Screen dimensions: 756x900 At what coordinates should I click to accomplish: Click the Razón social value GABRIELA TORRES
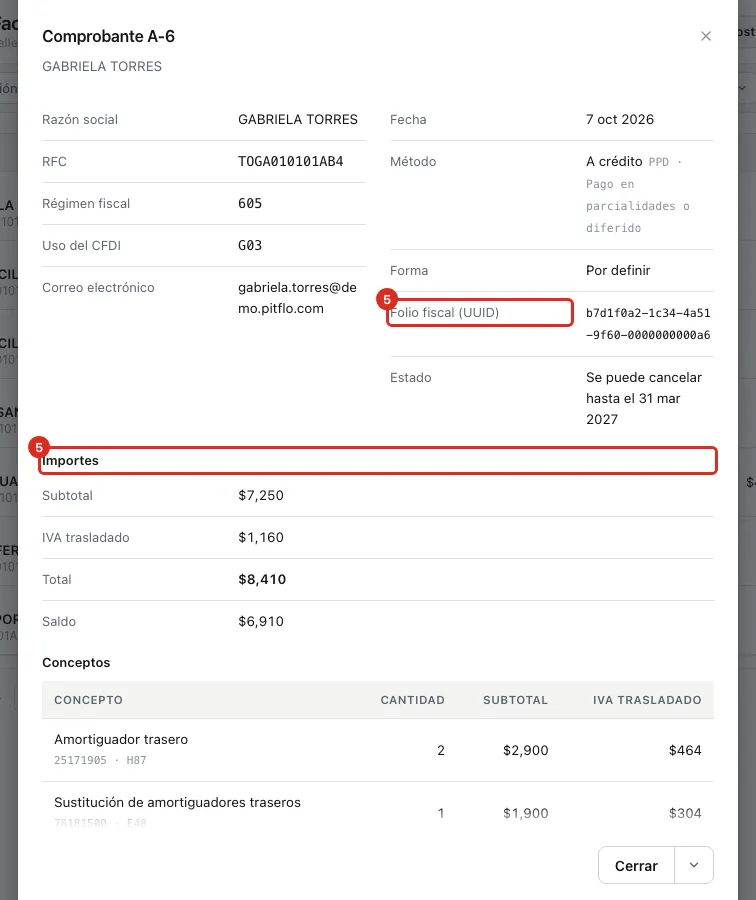tap(297, 119)
